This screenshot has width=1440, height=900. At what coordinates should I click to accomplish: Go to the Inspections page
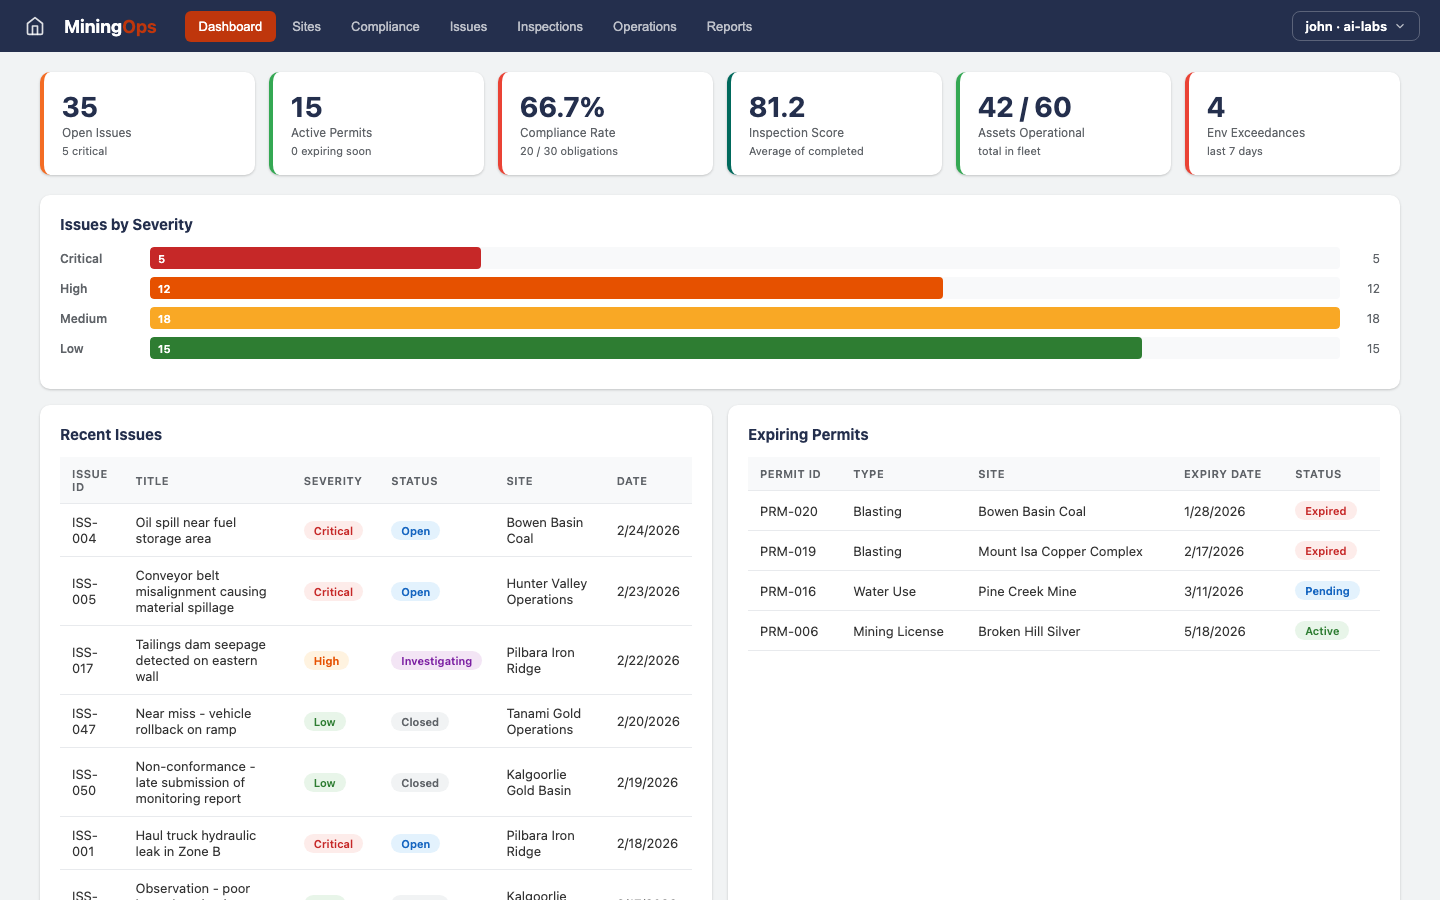pos(550,27)
